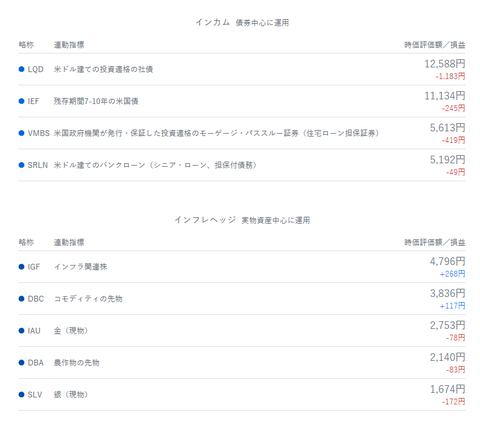Click the dark blue dot beside IGF
The height and width of the screenshot is (423, 480).
(x=22, y=267)
